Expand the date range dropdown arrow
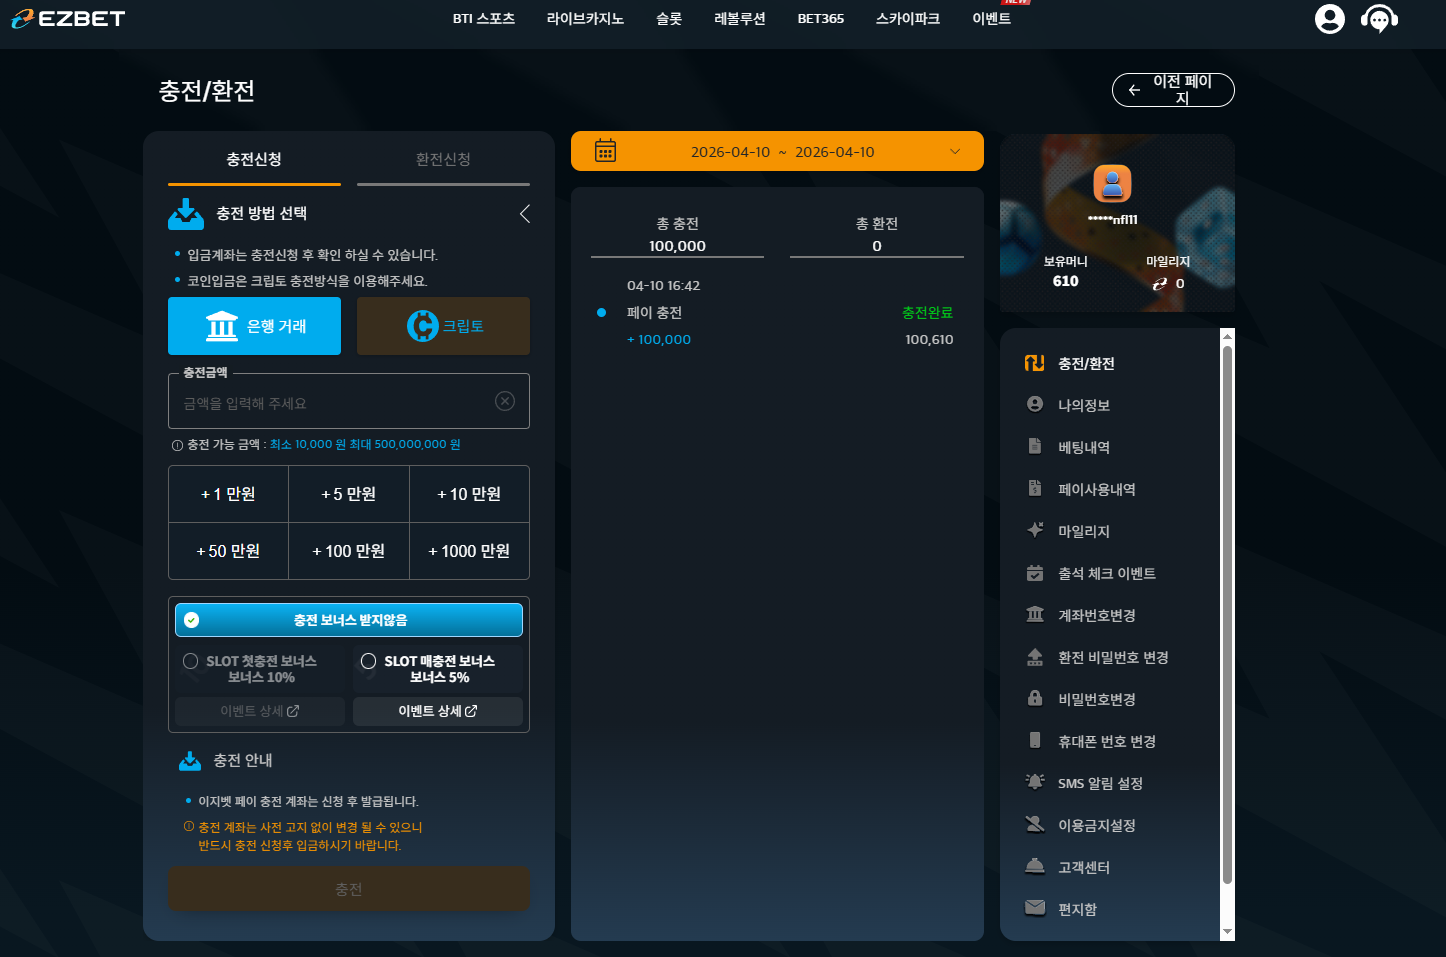This screenshot has width=1446, height=957. point(955,152)
